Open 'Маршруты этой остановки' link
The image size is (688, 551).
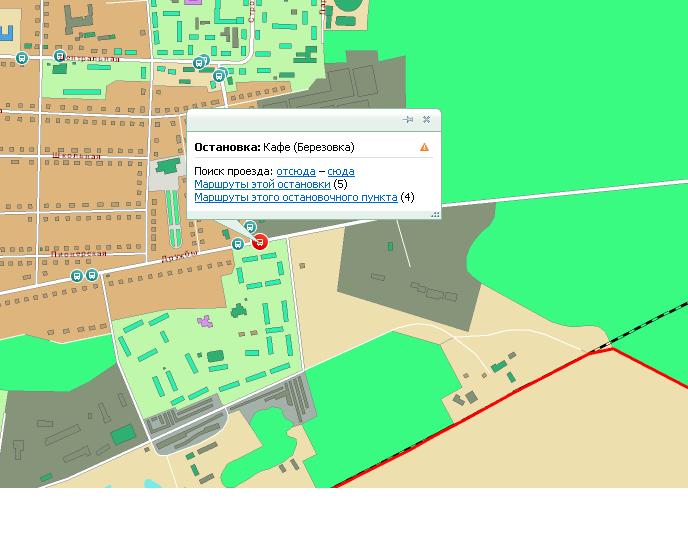tap(262, 185)
